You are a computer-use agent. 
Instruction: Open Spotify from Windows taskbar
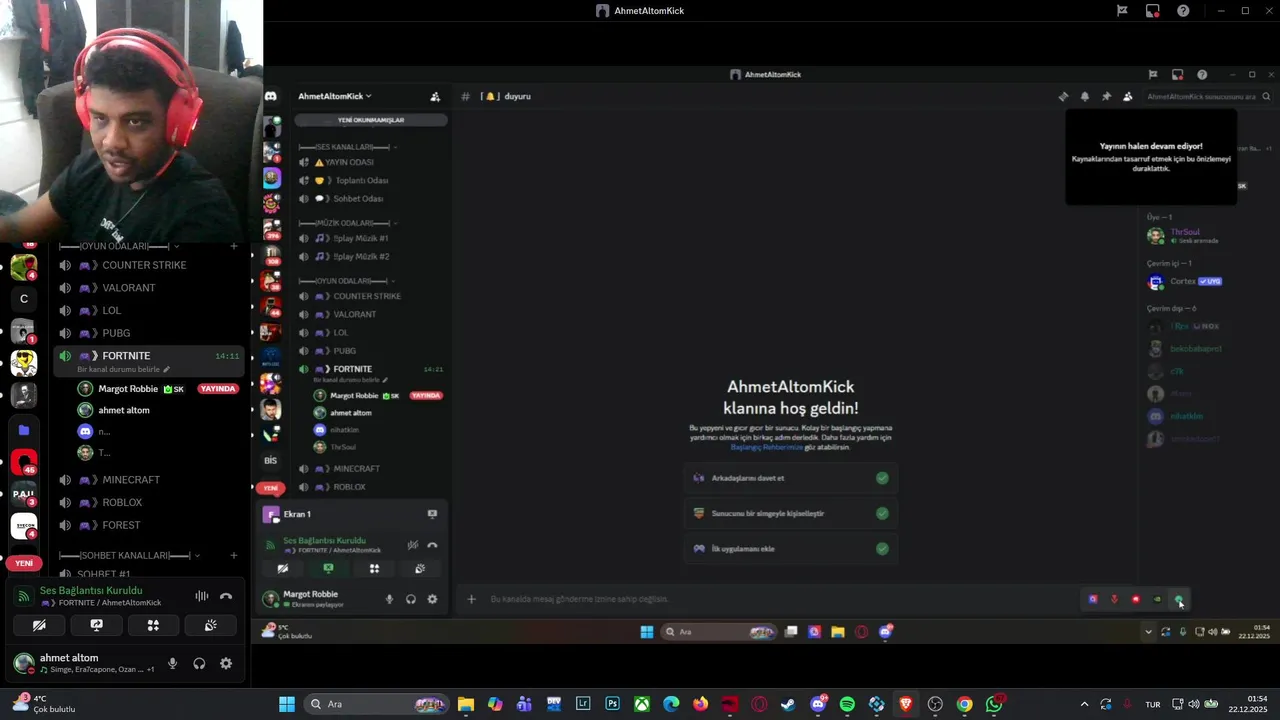pyautogui.click(x=847, y=704)
